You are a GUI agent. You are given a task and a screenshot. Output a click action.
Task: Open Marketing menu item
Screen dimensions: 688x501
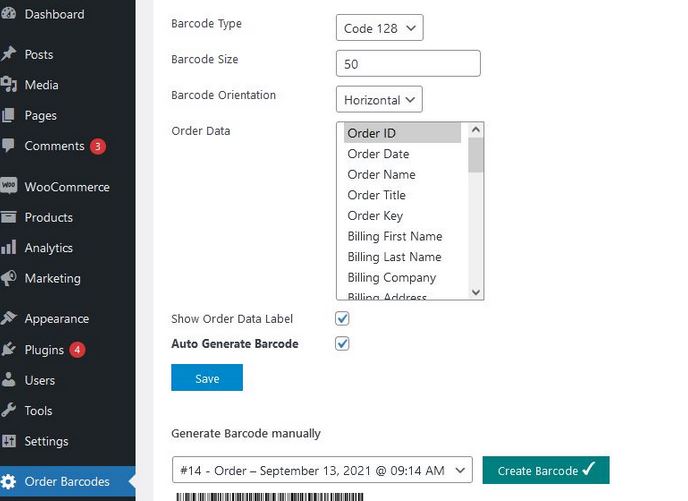68,278
